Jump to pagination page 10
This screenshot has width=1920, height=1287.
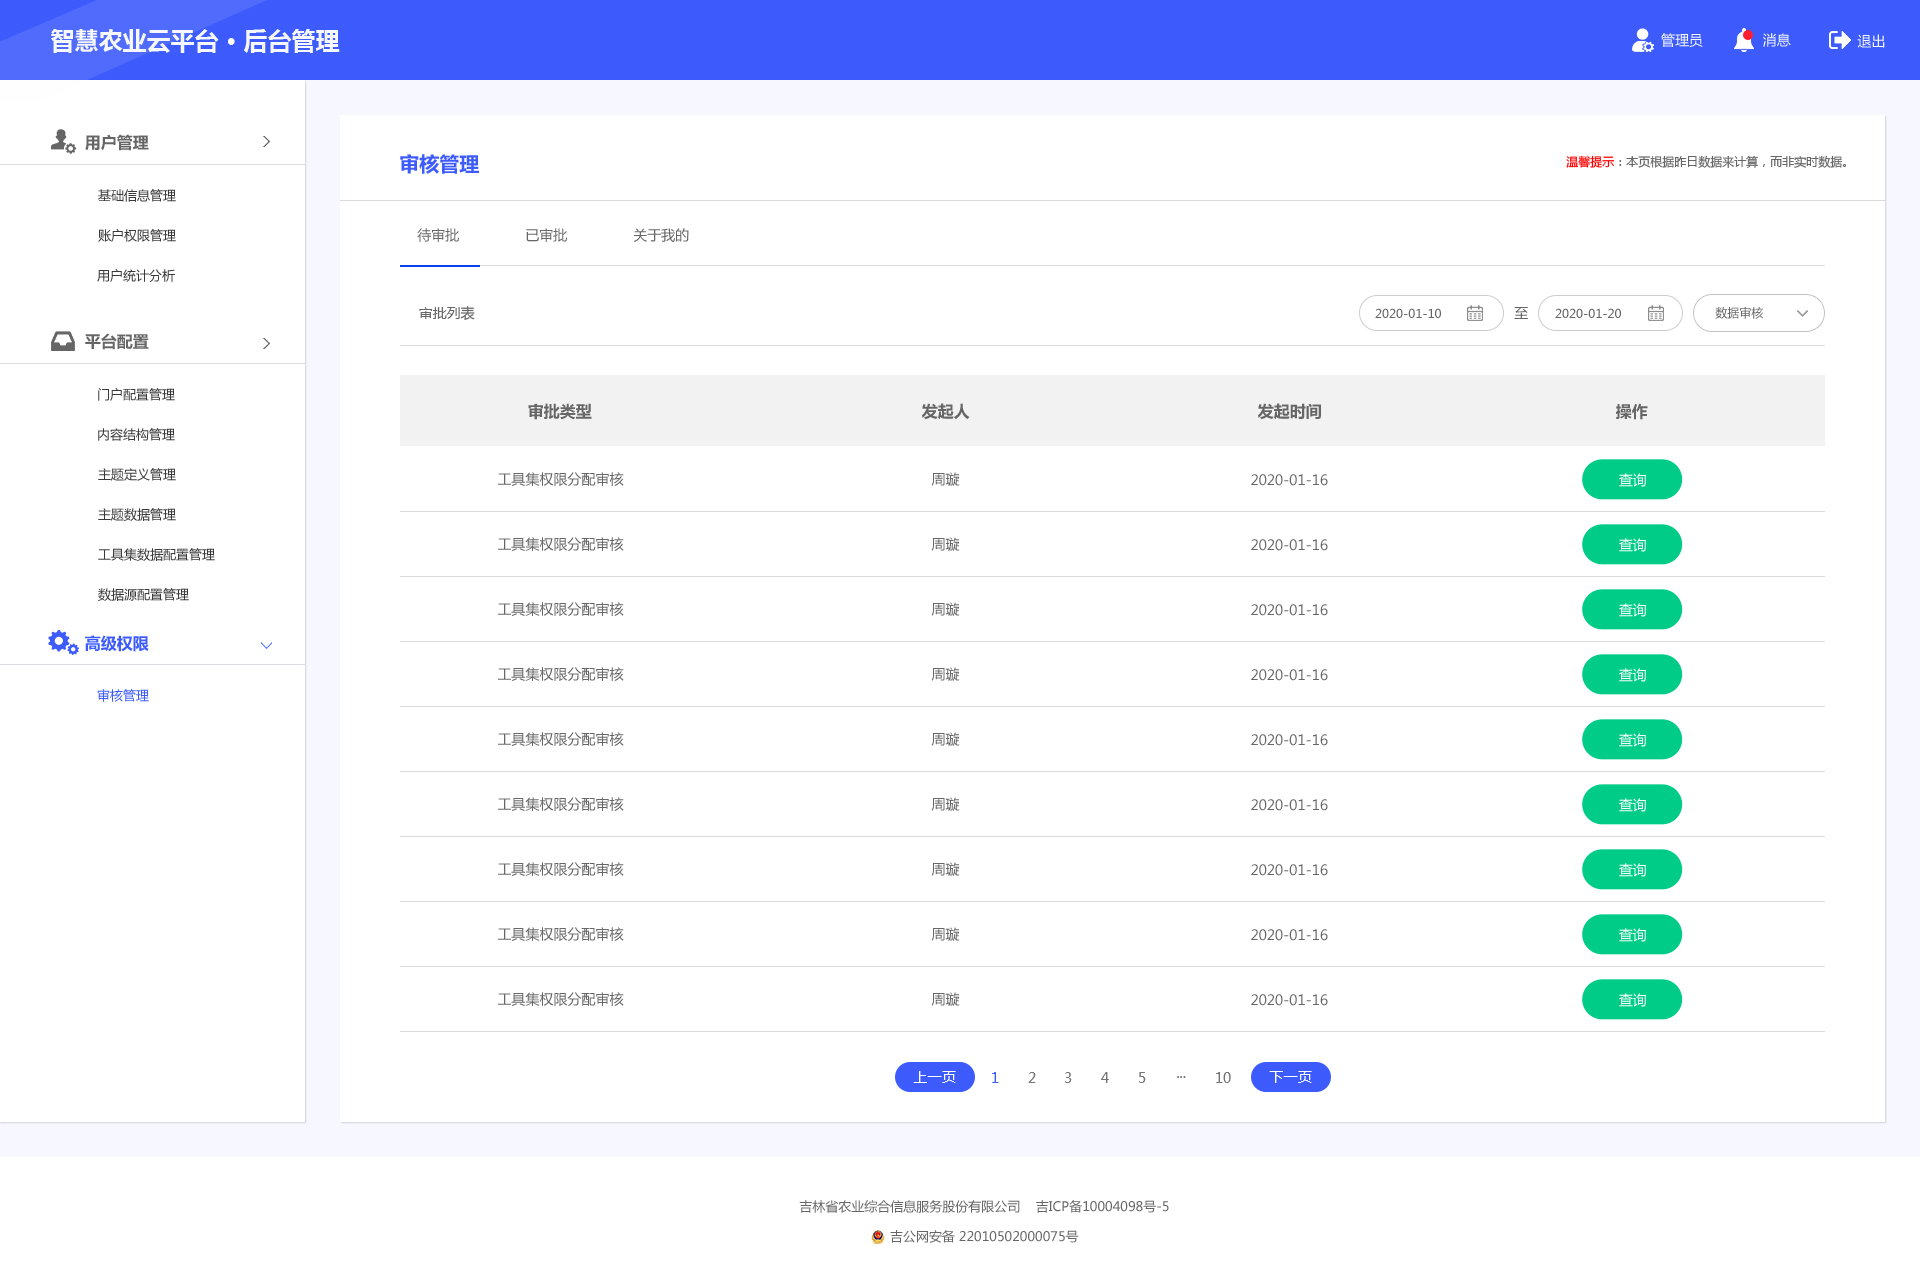click(1223, 1077)
